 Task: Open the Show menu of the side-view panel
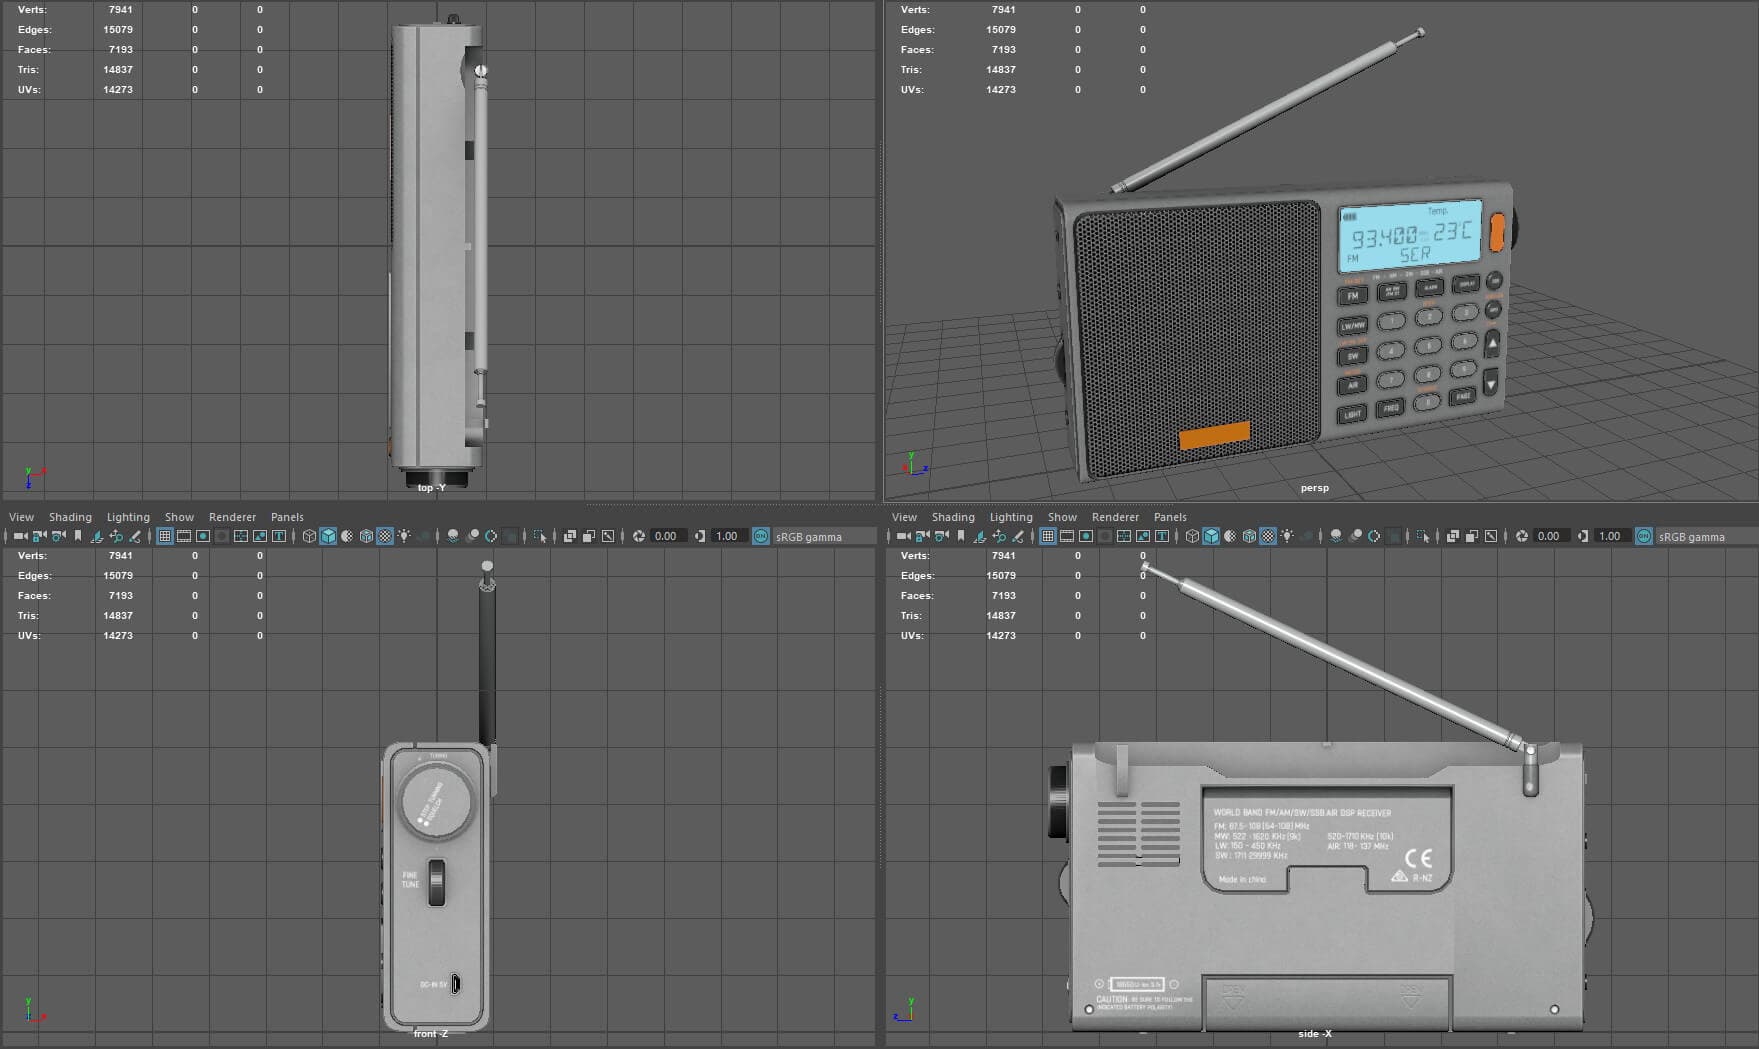(1062, 517)
